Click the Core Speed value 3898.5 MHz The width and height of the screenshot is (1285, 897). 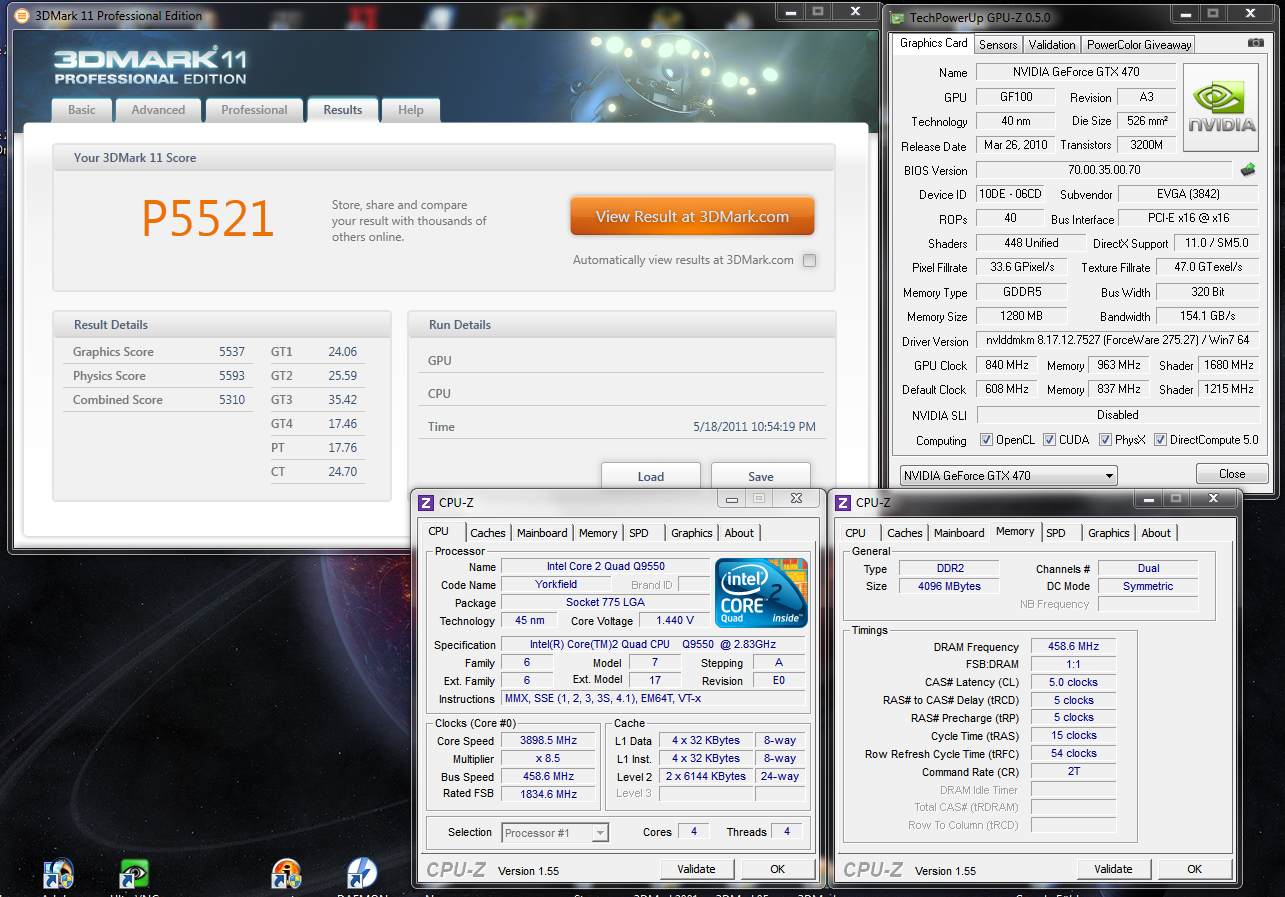coord(548,741)
